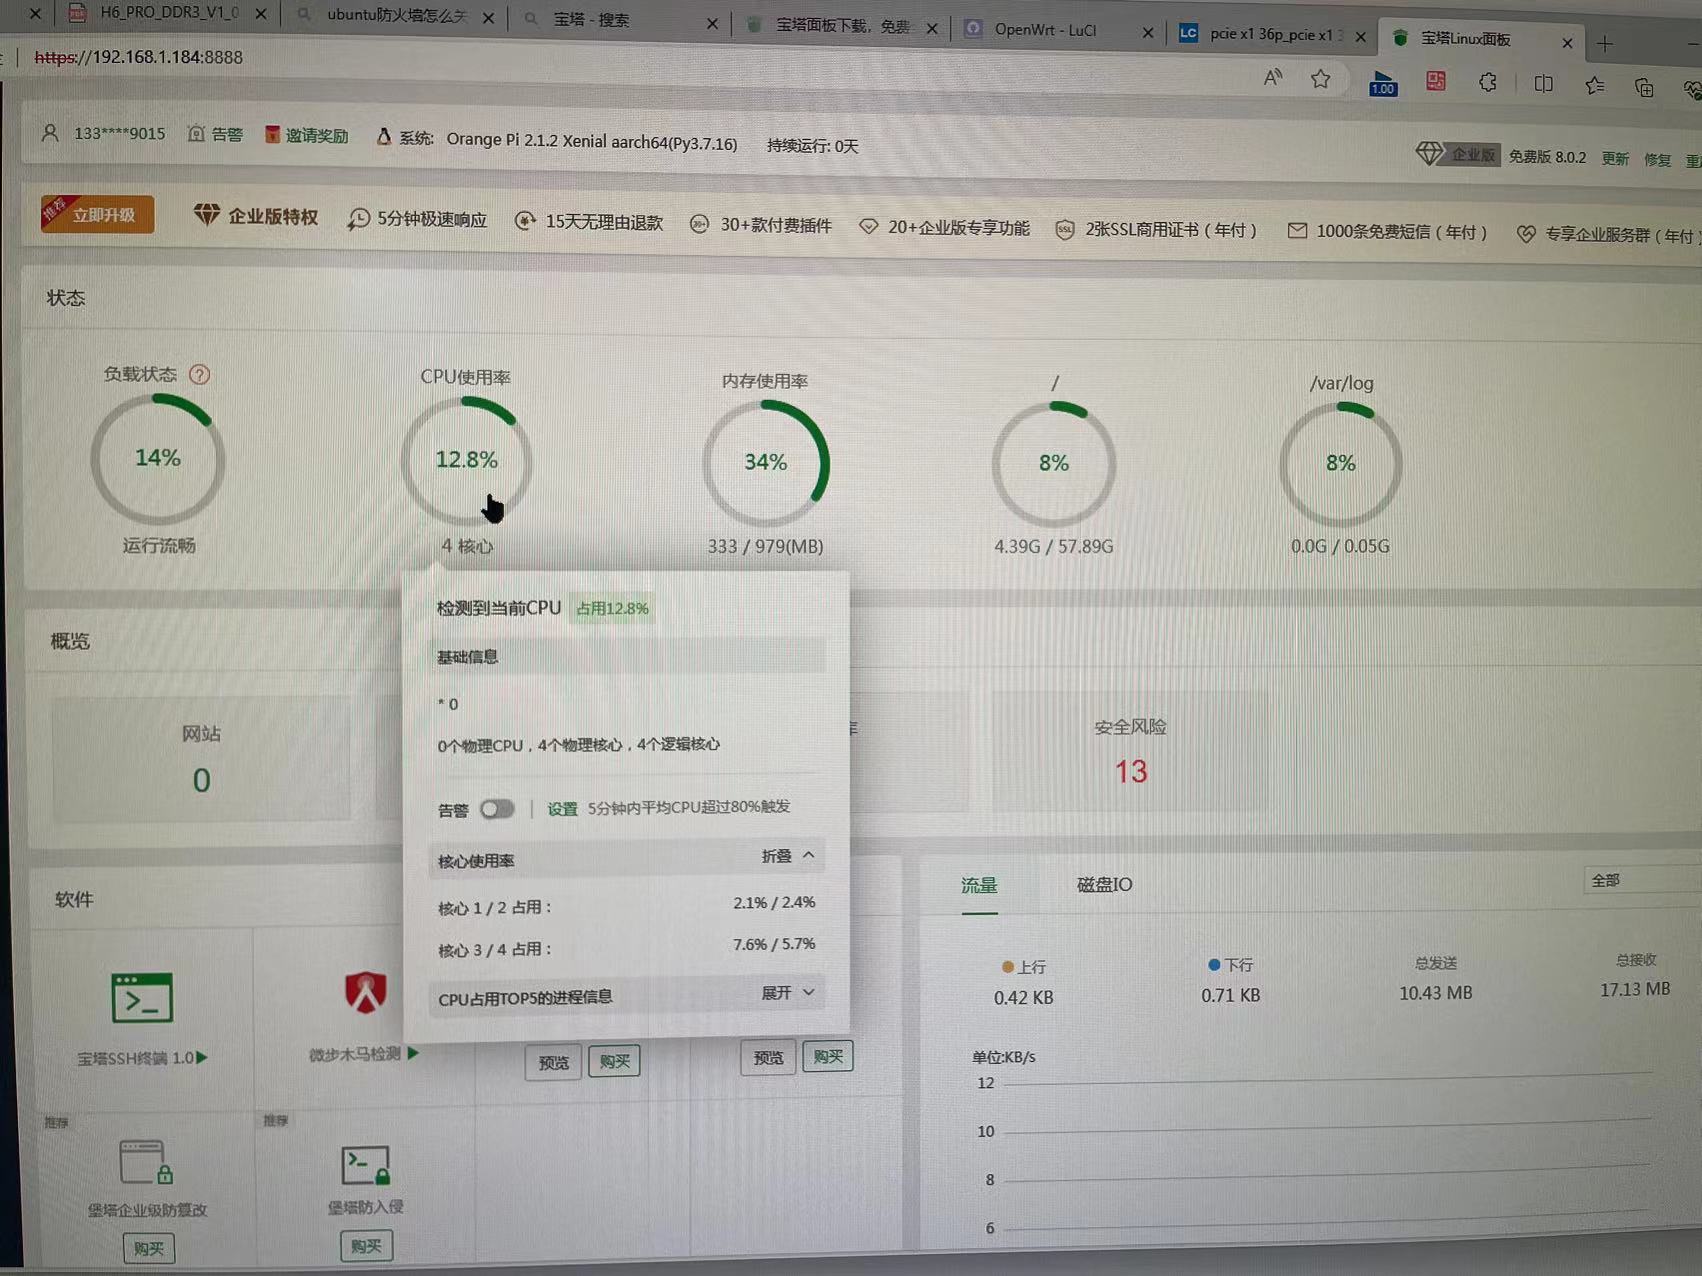Click the orange 立即升级 button
Viewport: 1702px width, 1276px height.
97,214
